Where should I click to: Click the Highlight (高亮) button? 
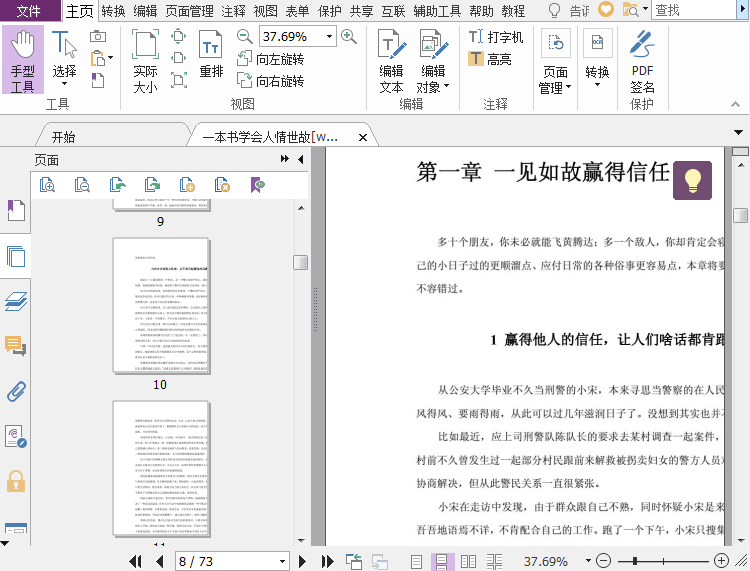click(490, 59)
